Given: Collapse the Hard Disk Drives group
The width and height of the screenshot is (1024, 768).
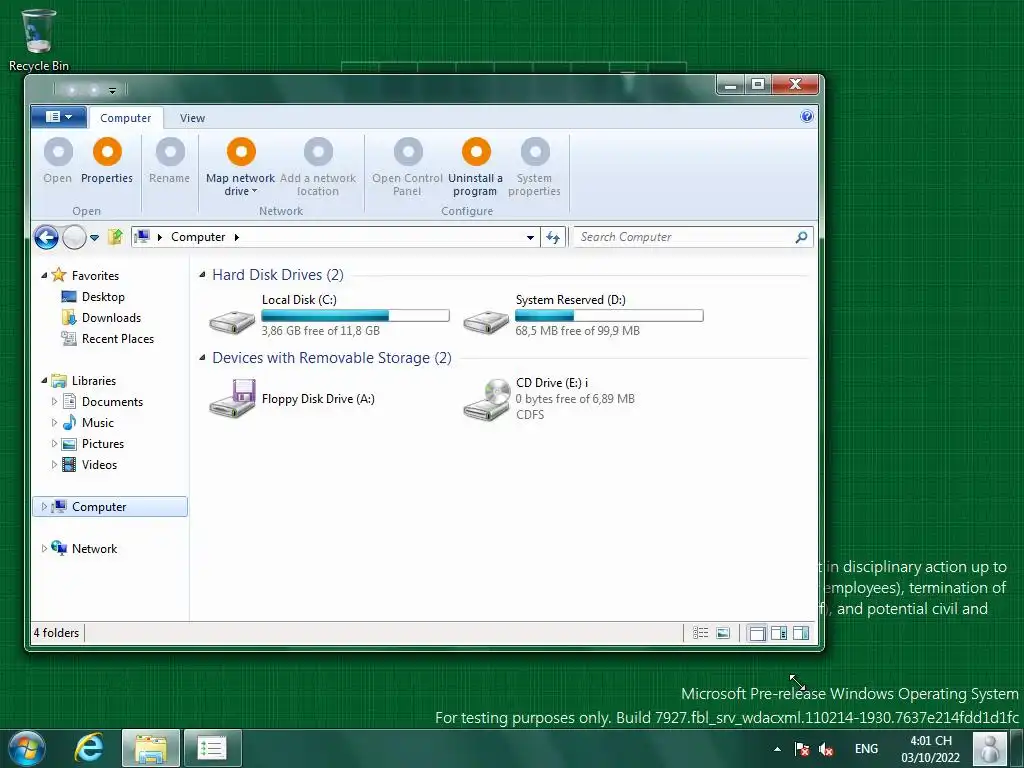Looking at the screenshot, I should click(x=202, y=275).
